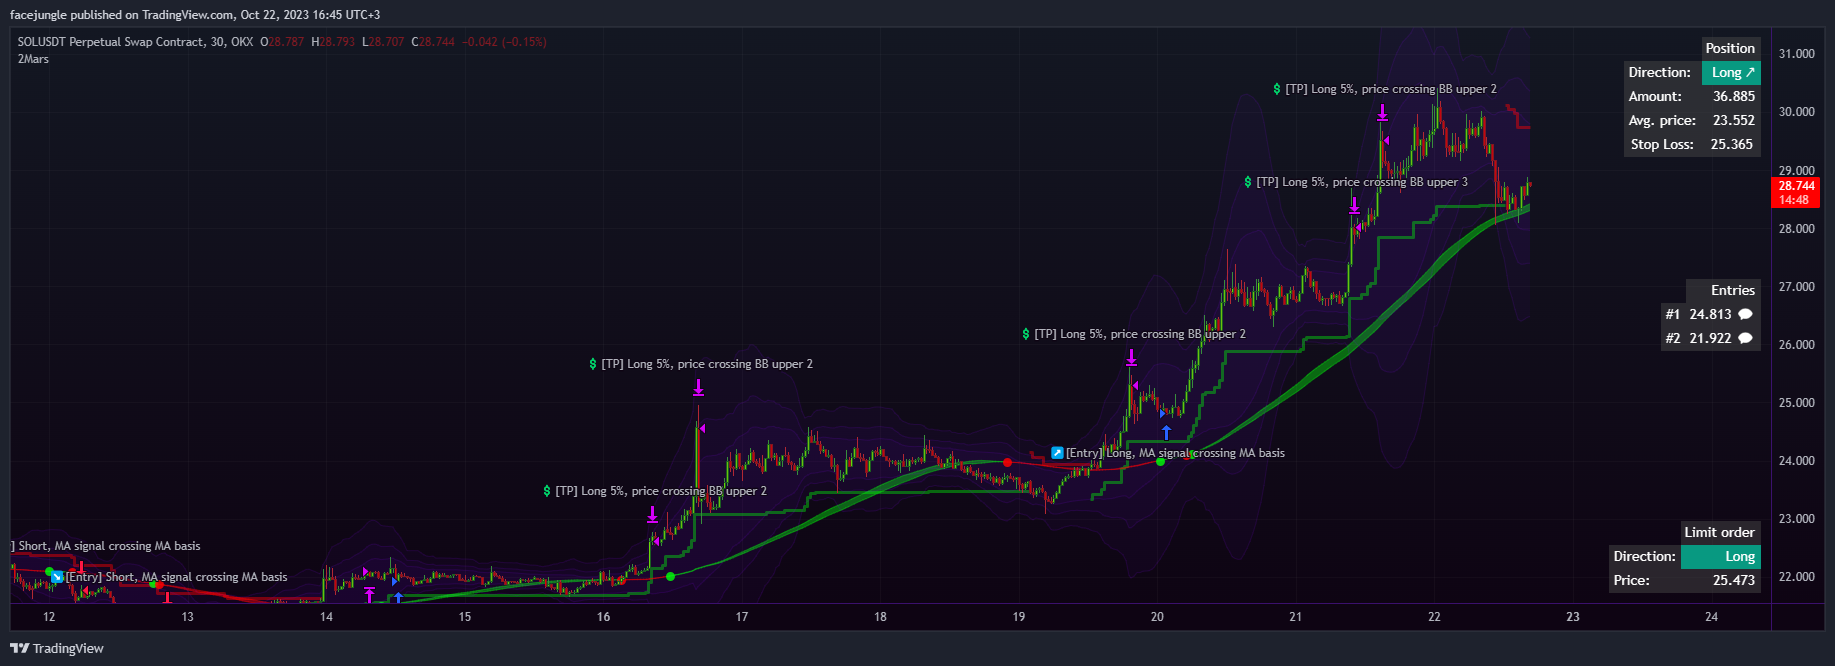Click the Avg. price: label
The image size is (1835, 666).
pyautogui.click(x=1662, y=120)
